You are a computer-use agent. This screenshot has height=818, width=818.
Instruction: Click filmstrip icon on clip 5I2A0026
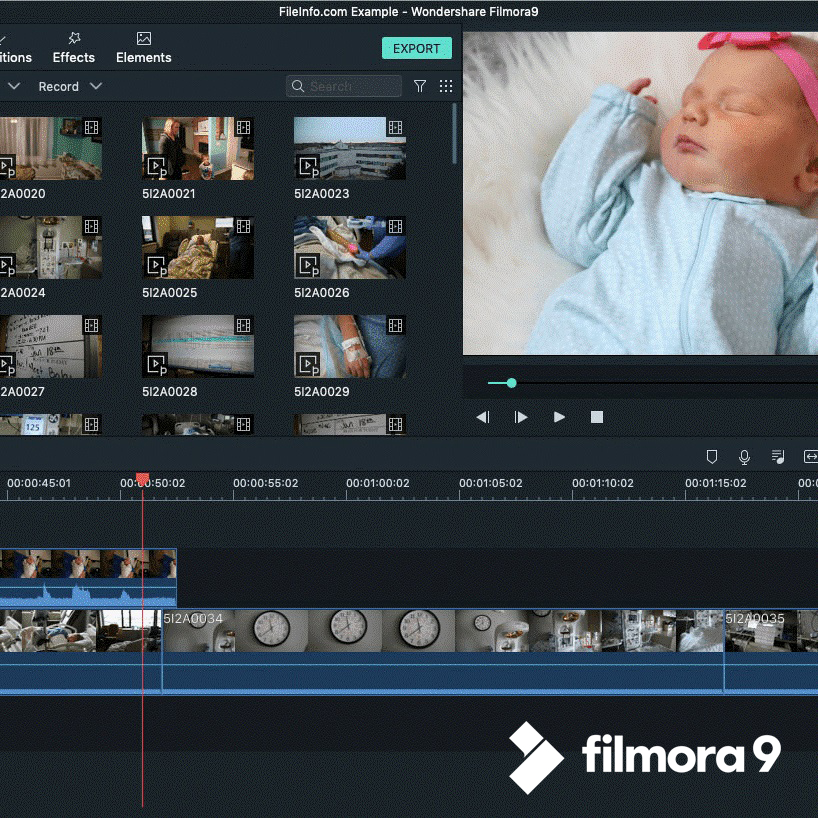[x=395, y=226]
